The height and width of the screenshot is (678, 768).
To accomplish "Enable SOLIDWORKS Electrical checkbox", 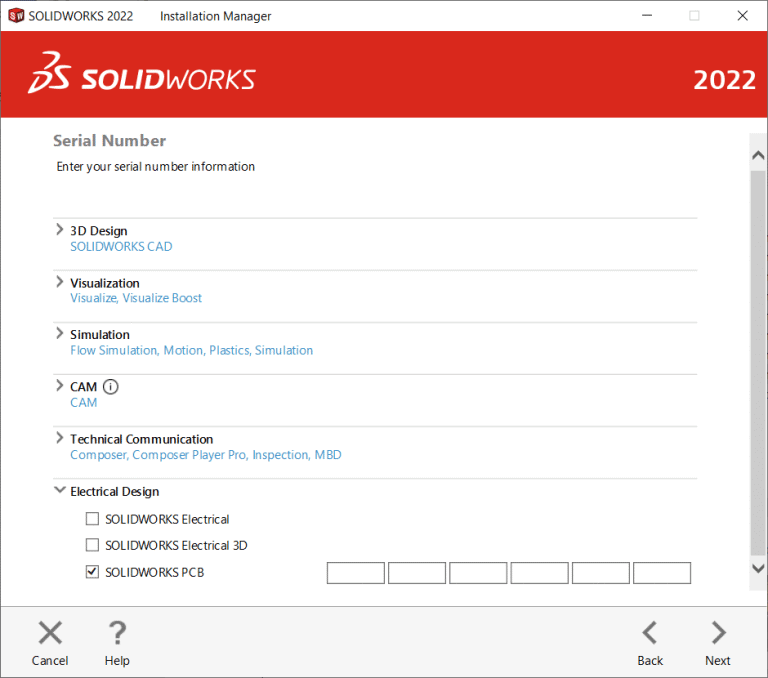I will tap(92, 519).
